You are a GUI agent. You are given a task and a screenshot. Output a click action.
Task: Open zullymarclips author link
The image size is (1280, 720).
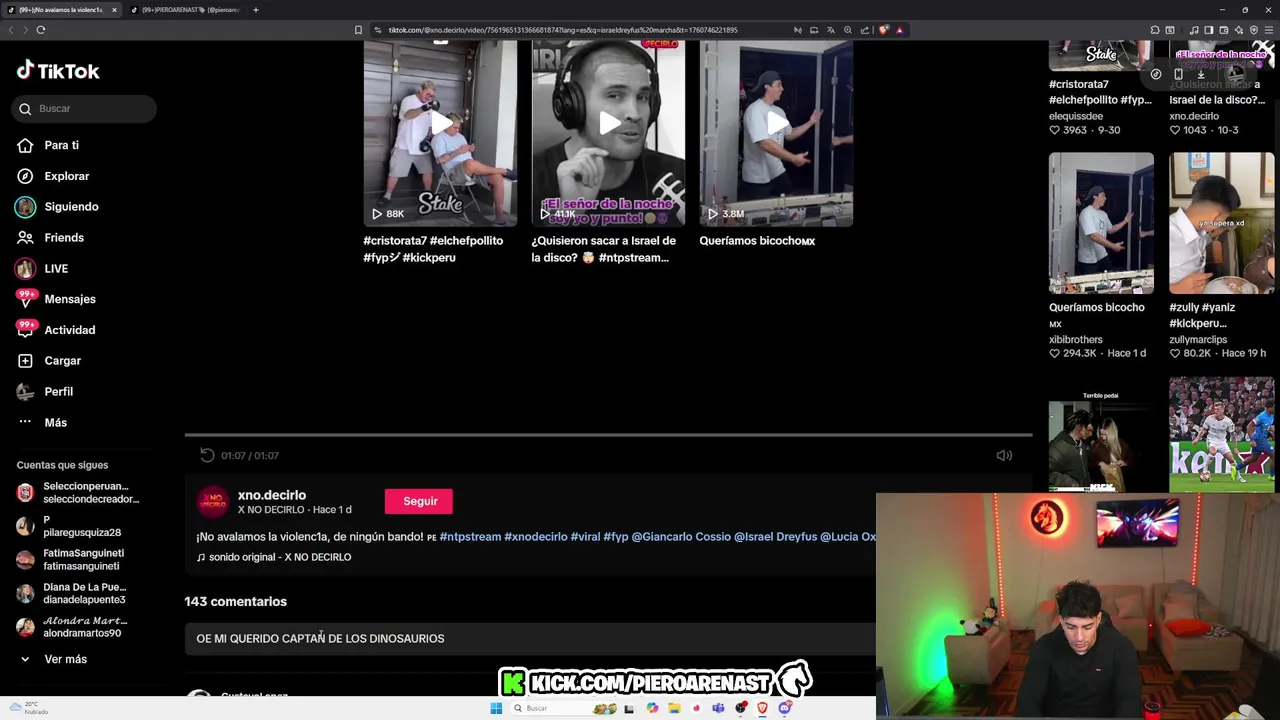click(1198, 340)
